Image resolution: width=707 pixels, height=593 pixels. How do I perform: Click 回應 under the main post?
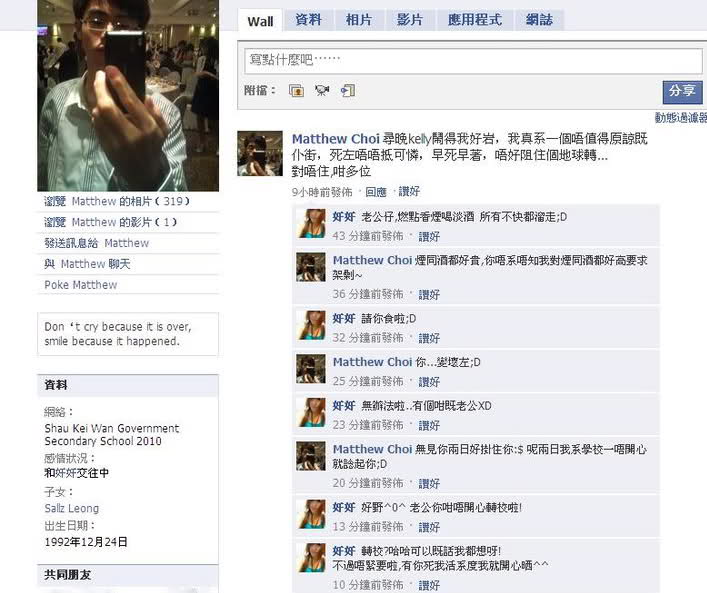[376, 192]
